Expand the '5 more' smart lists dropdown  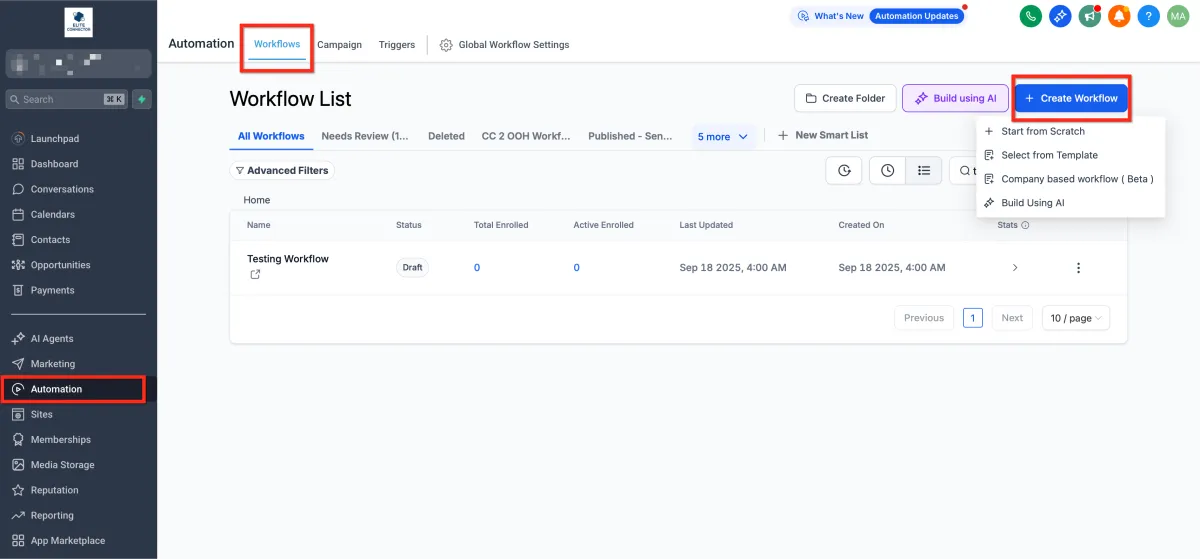722,136
